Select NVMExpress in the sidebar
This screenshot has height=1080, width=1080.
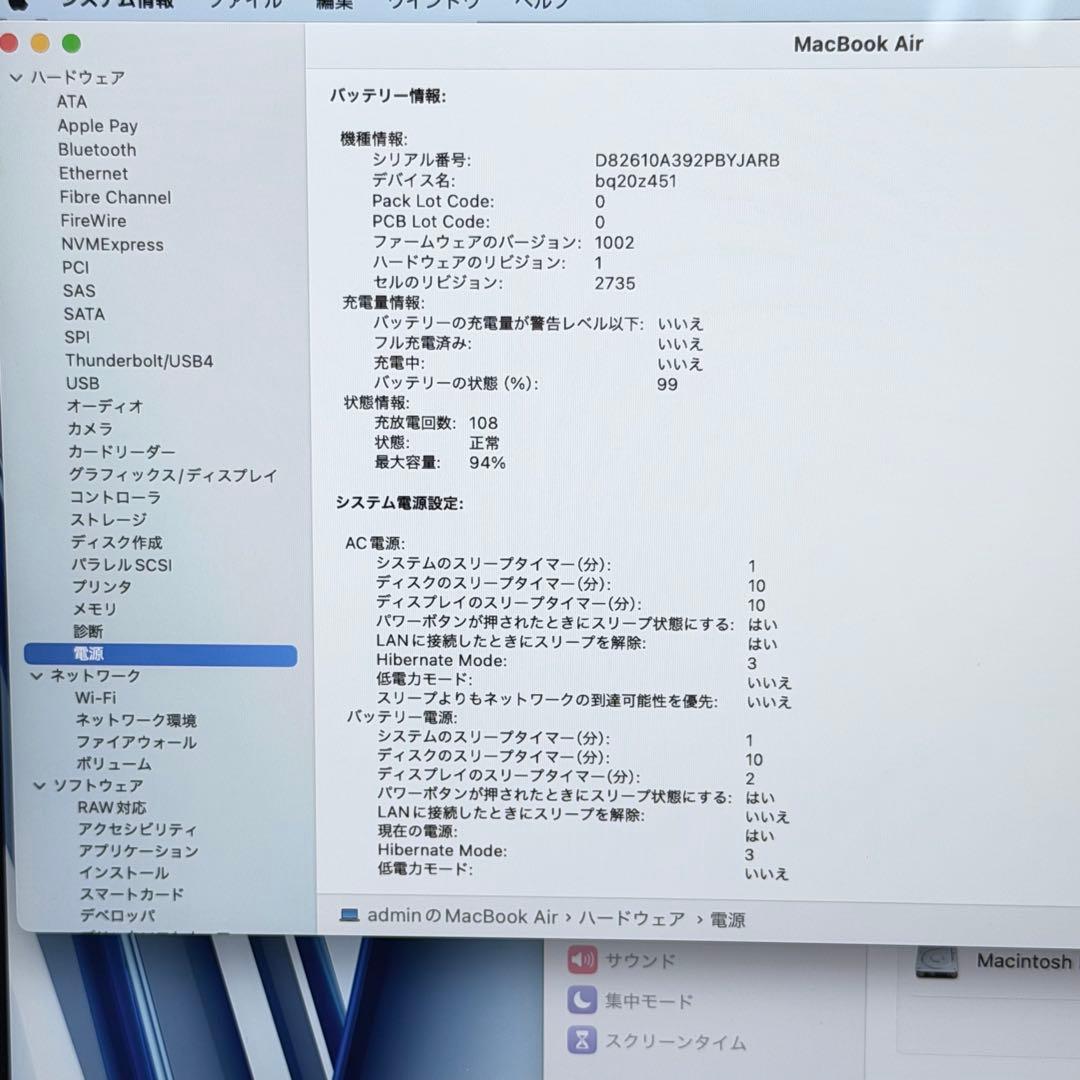point(112,245)
